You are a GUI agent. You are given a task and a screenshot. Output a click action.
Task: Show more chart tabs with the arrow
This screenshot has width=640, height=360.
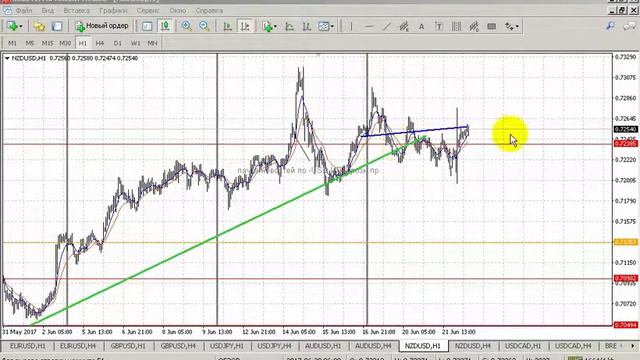(x=633, y=346)
